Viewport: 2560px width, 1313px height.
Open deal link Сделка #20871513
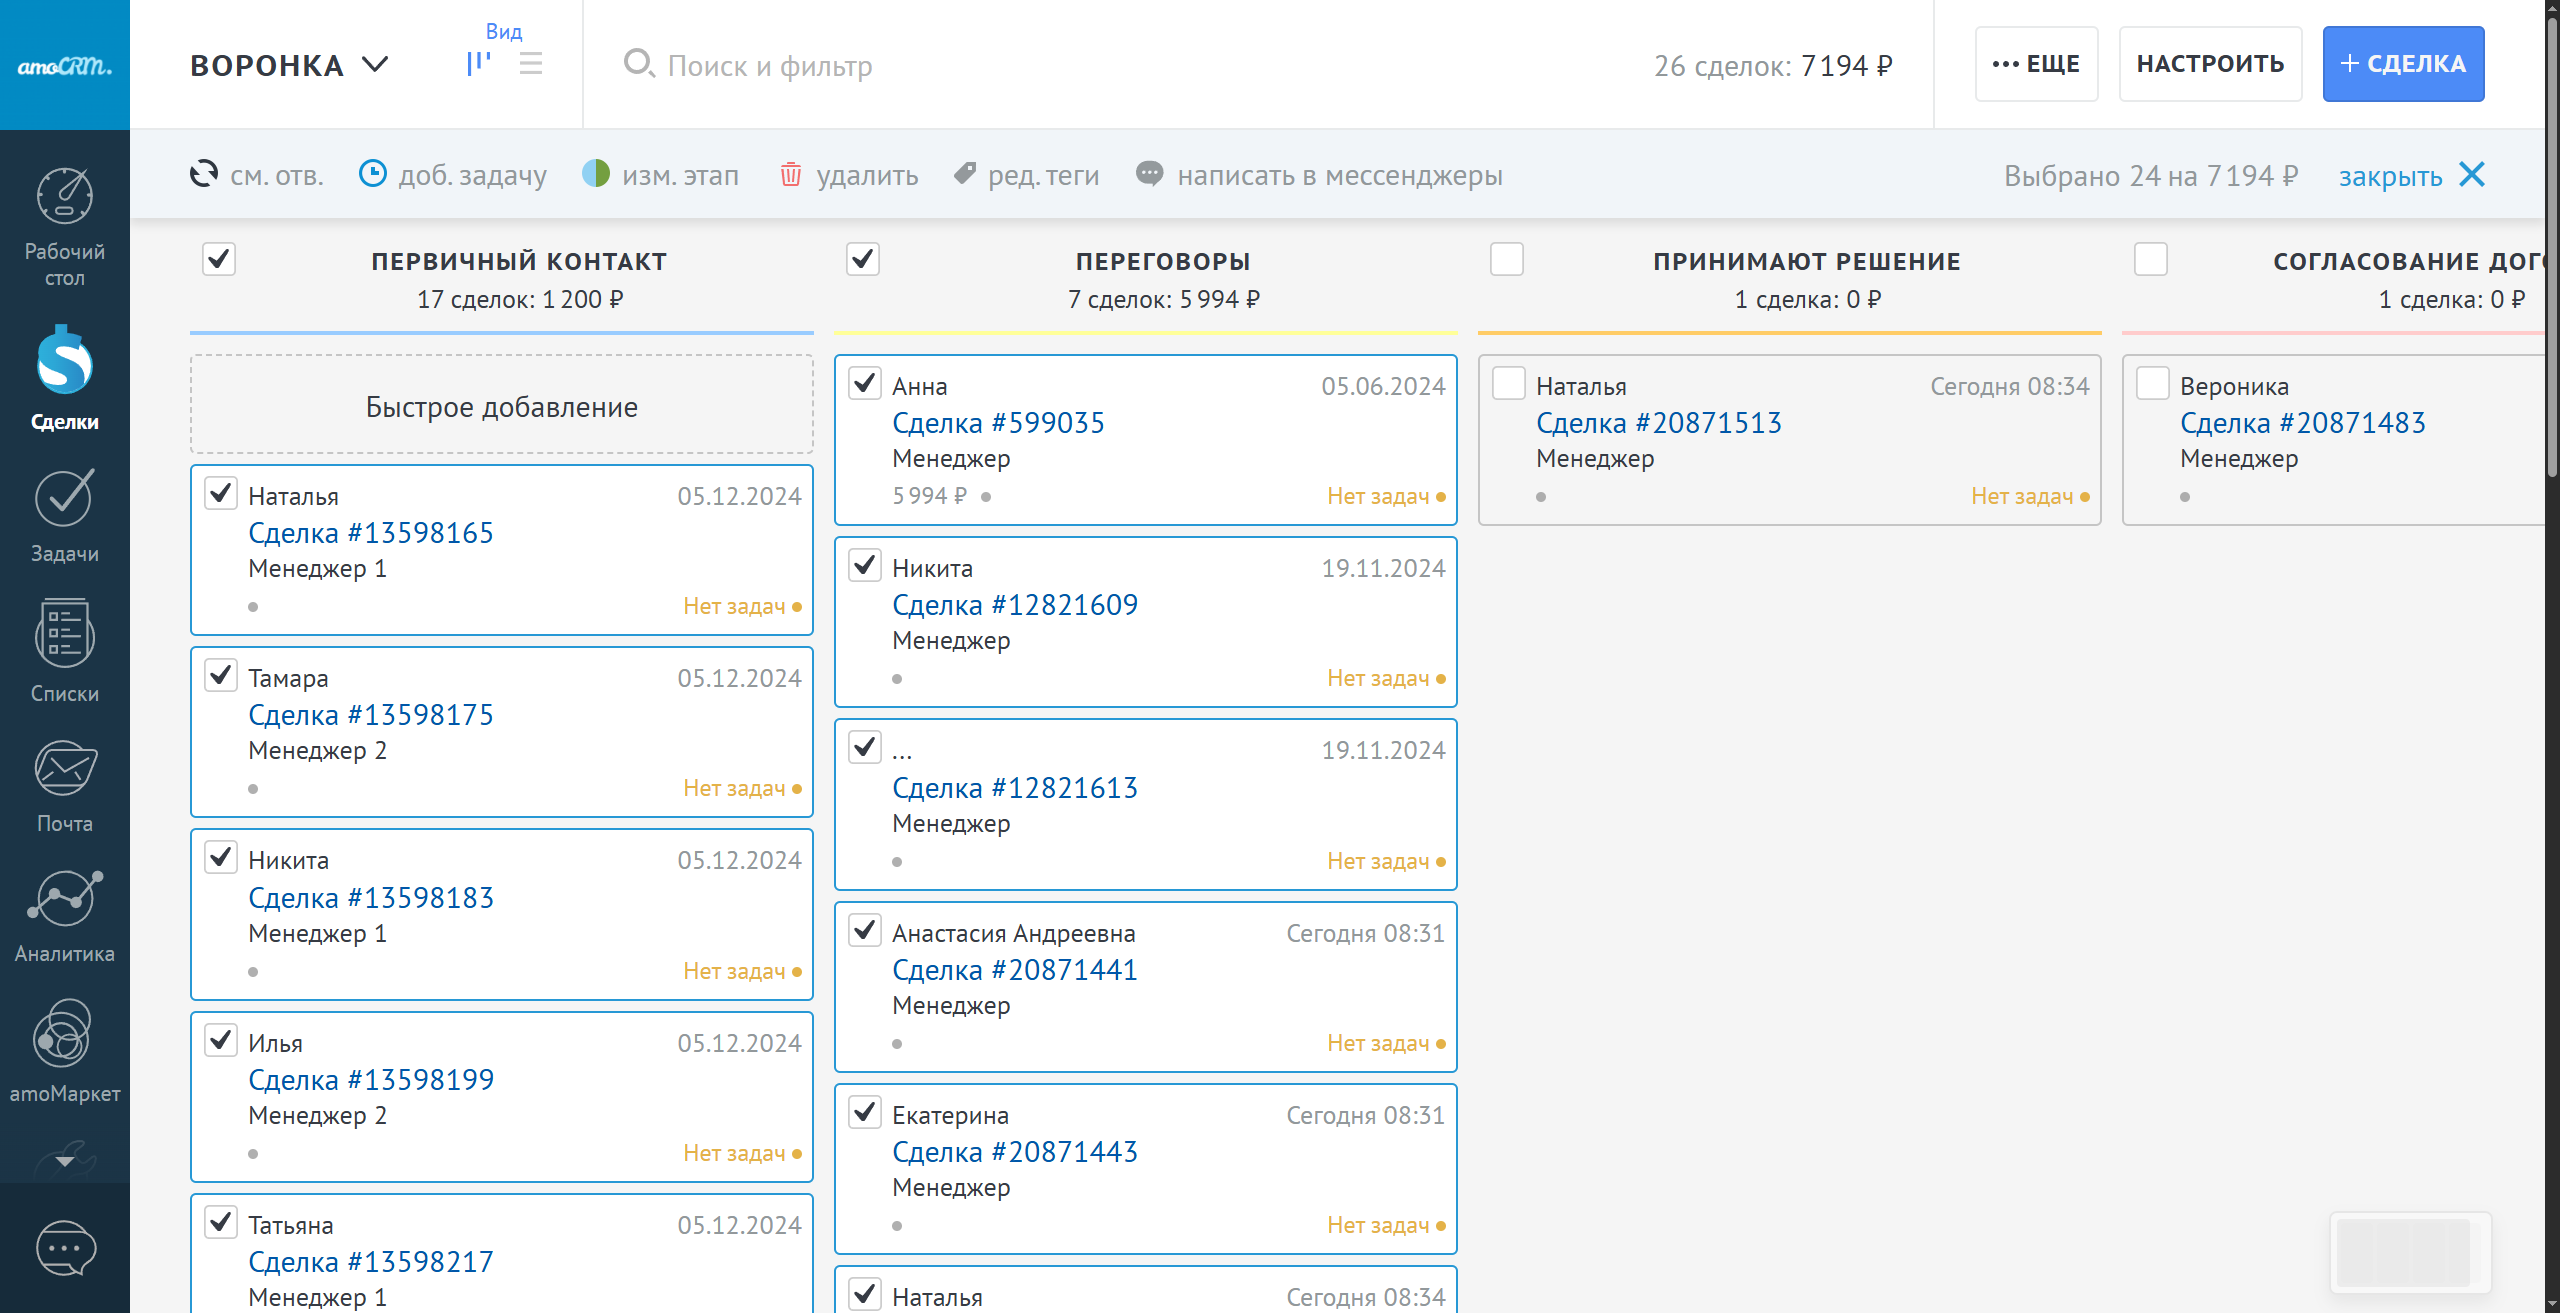1659,423
